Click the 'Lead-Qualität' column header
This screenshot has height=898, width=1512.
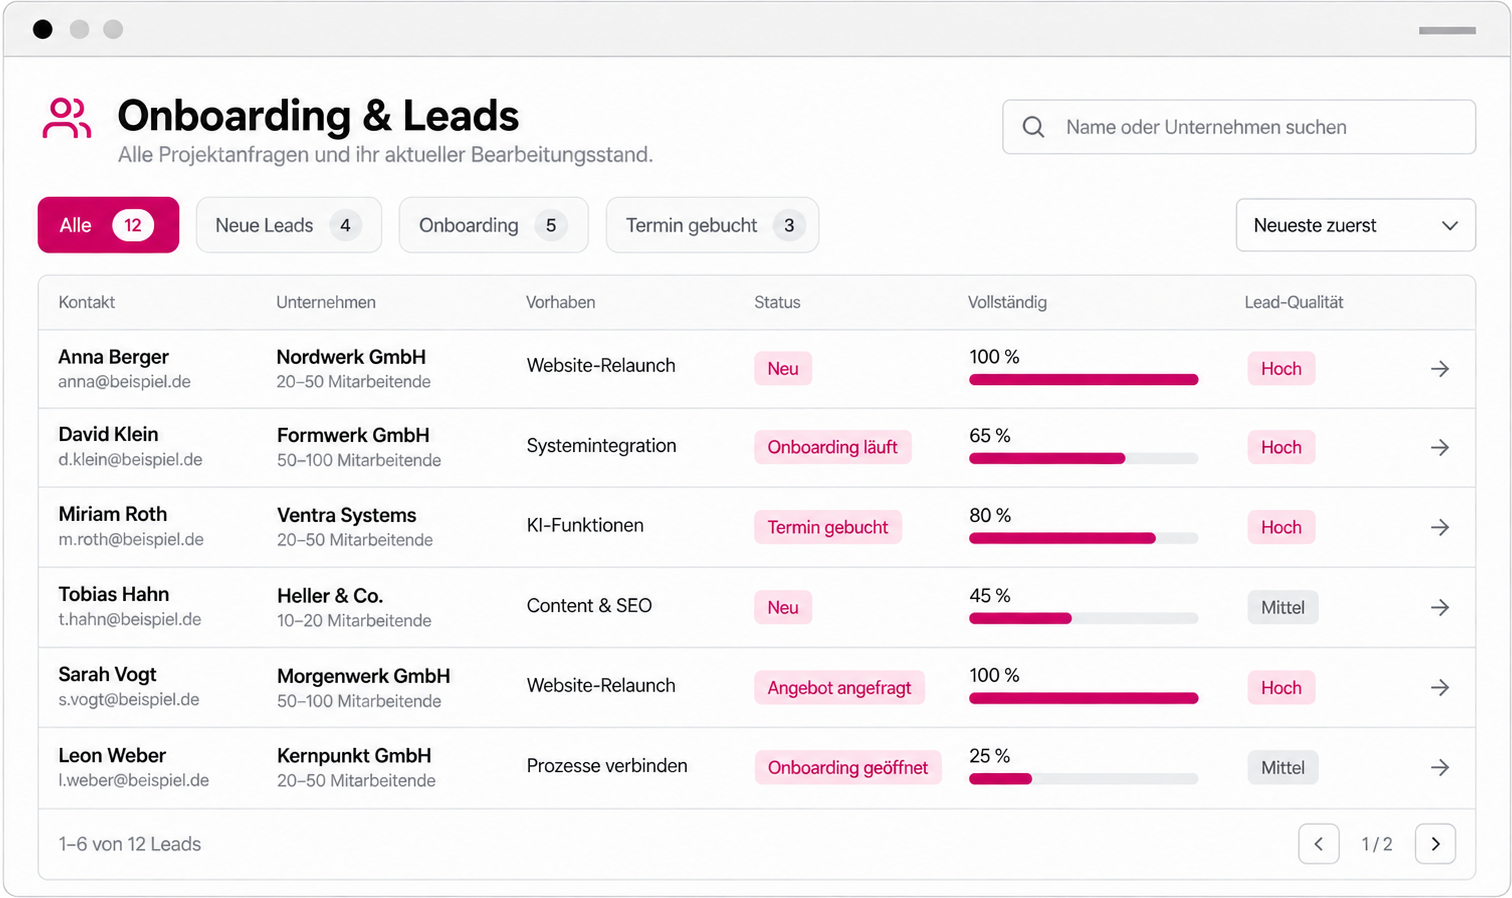coord(1294,302)
